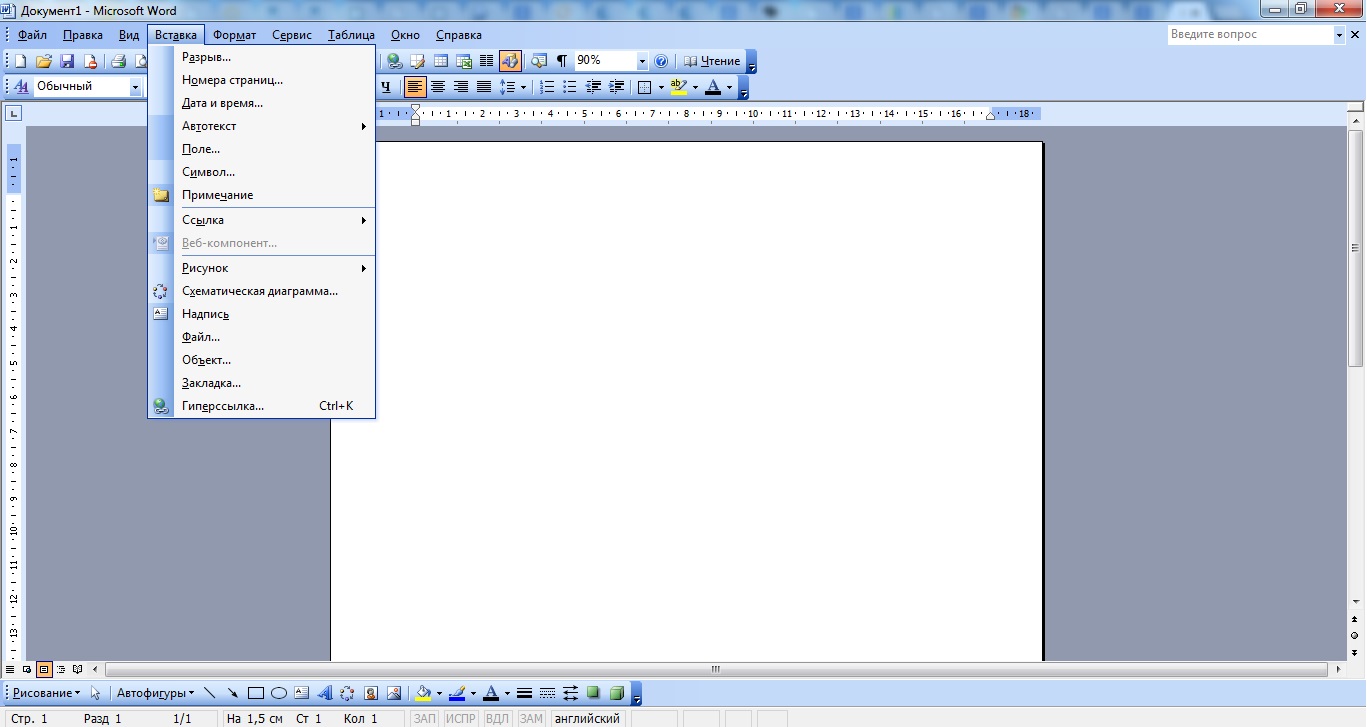Open the Shadow Style options
The height and width of the screenshot is (727, 1367).
click(594, 693)
